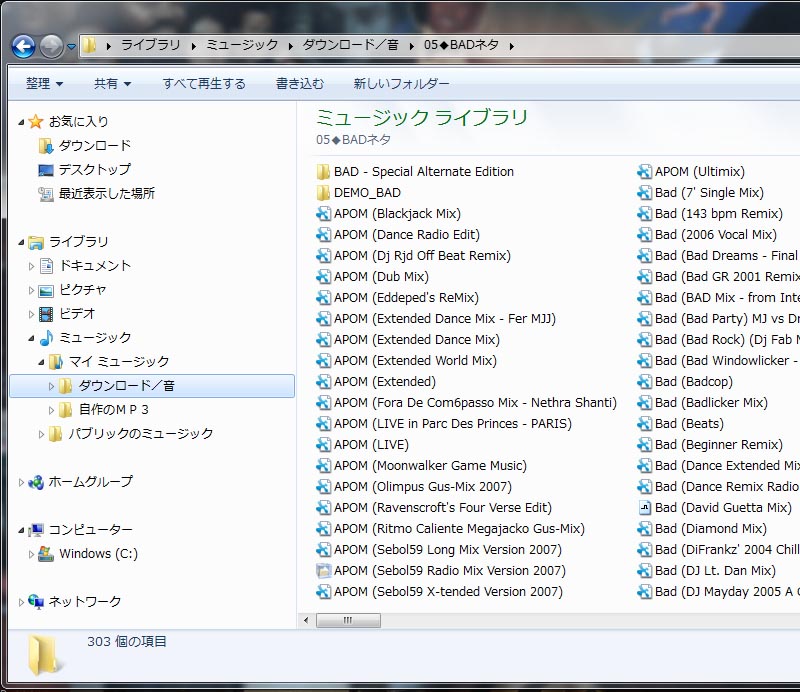Select file APOM (Dance Radio Edit)
Image resolution: width=800 pixels, height=692 pixels.
click(x=407, y=235)
